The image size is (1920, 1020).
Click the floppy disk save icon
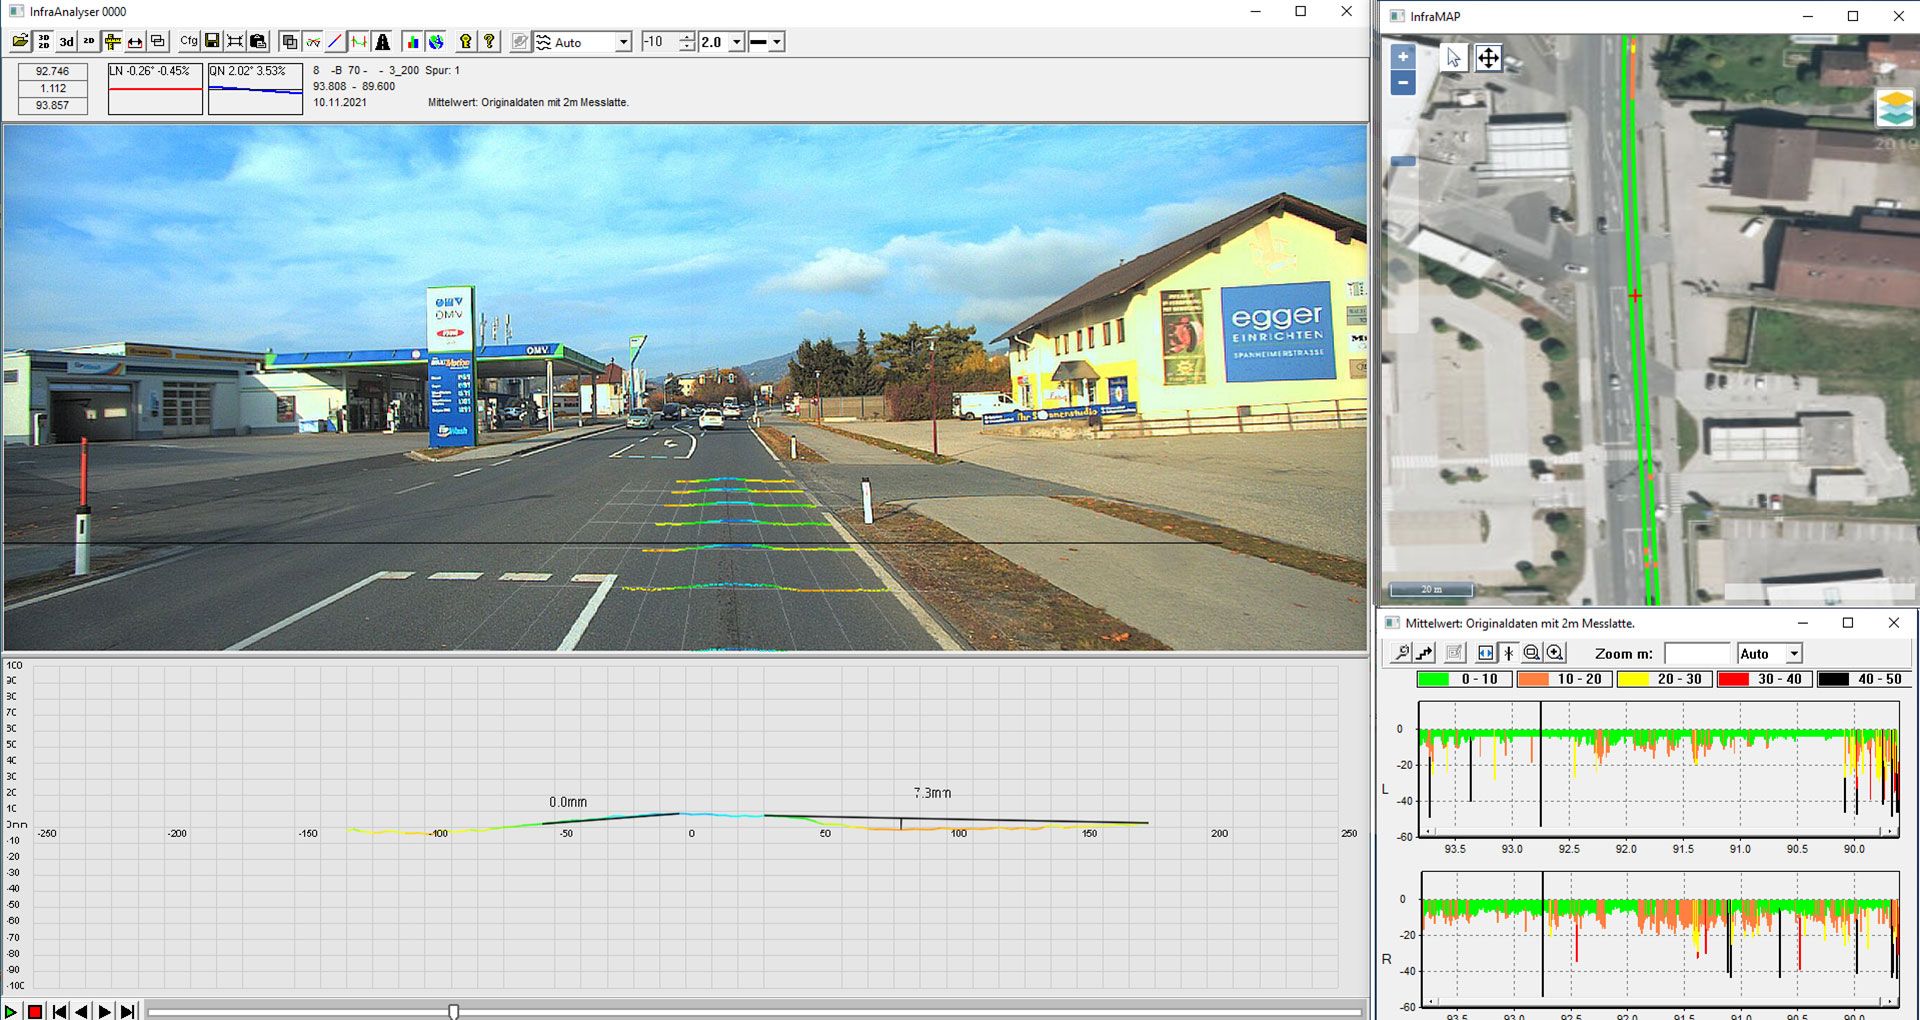tap(212, 42)
